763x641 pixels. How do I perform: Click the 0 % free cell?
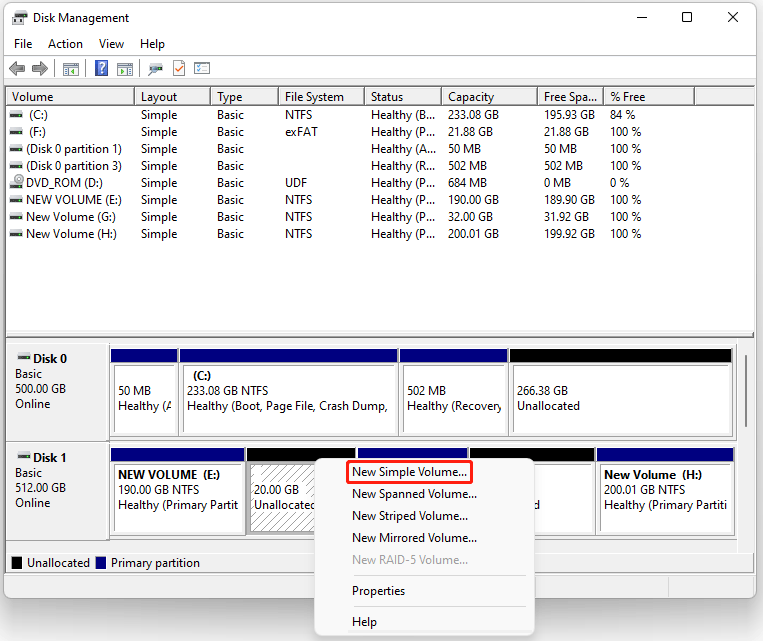point(619,183)
